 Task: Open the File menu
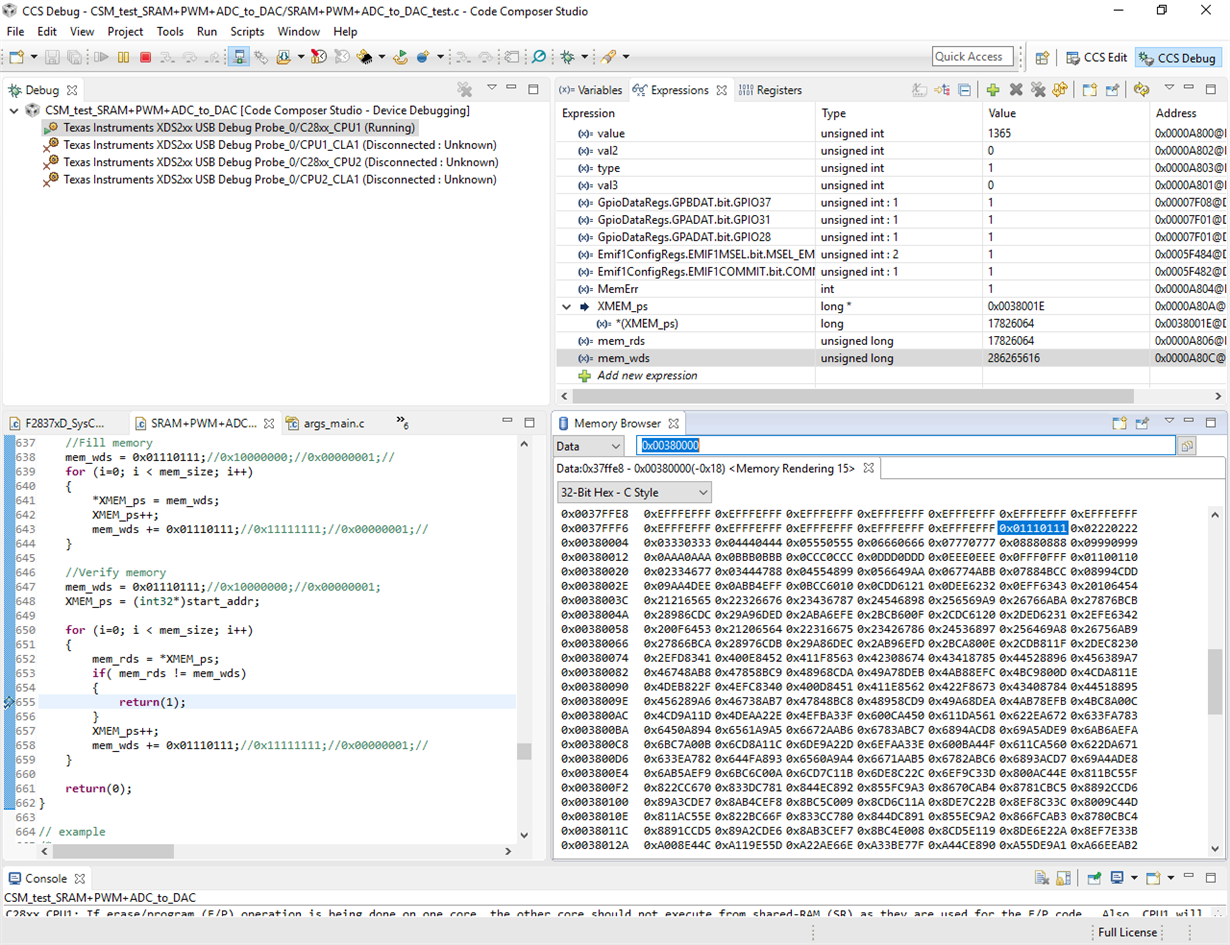tap(15, 31)
